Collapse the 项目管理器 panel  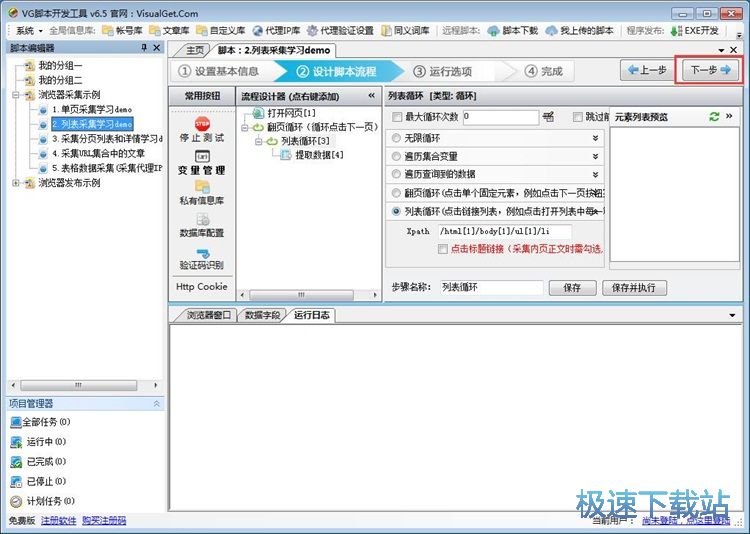coord(156,404)
